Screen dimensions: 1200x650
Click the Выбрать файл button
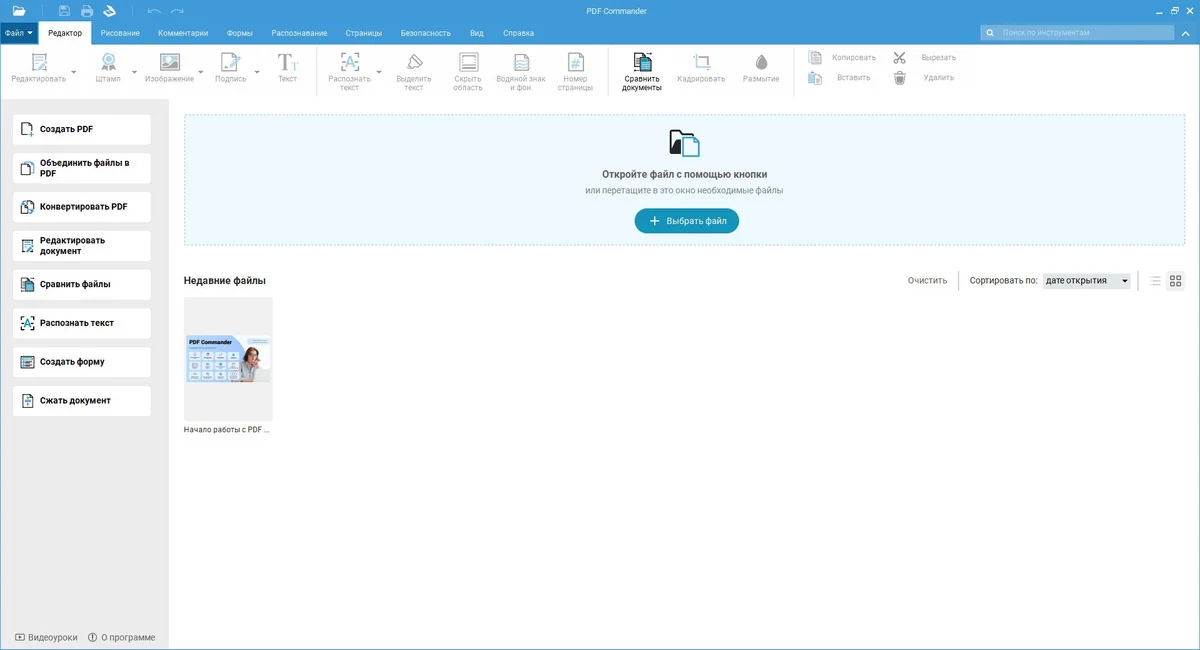686,221
